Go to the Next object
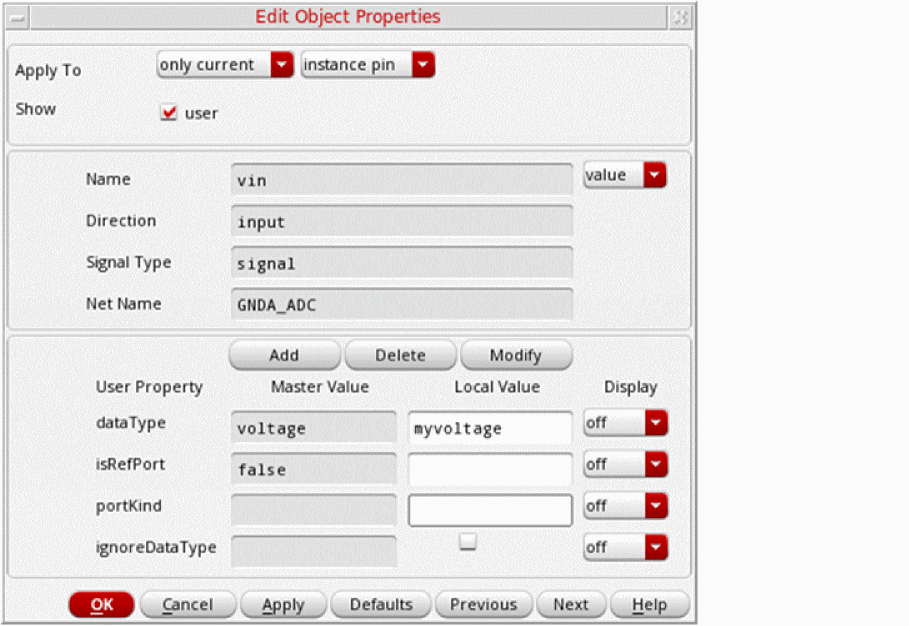This screenshot has width=909, height=626. [571, 605]
